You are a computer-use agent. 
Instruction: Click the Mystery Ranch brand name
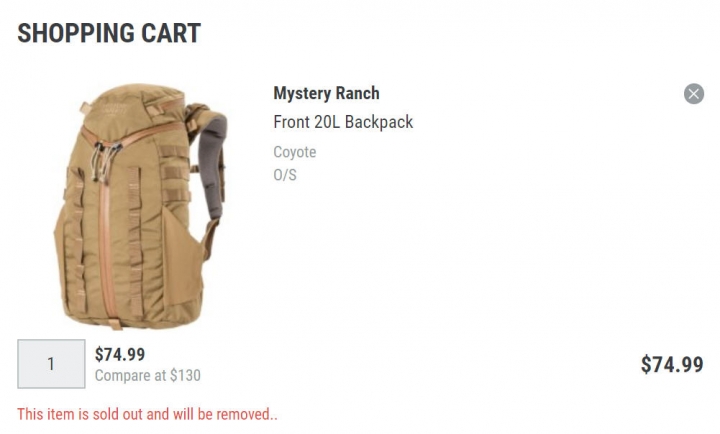[x=326, y=93]
